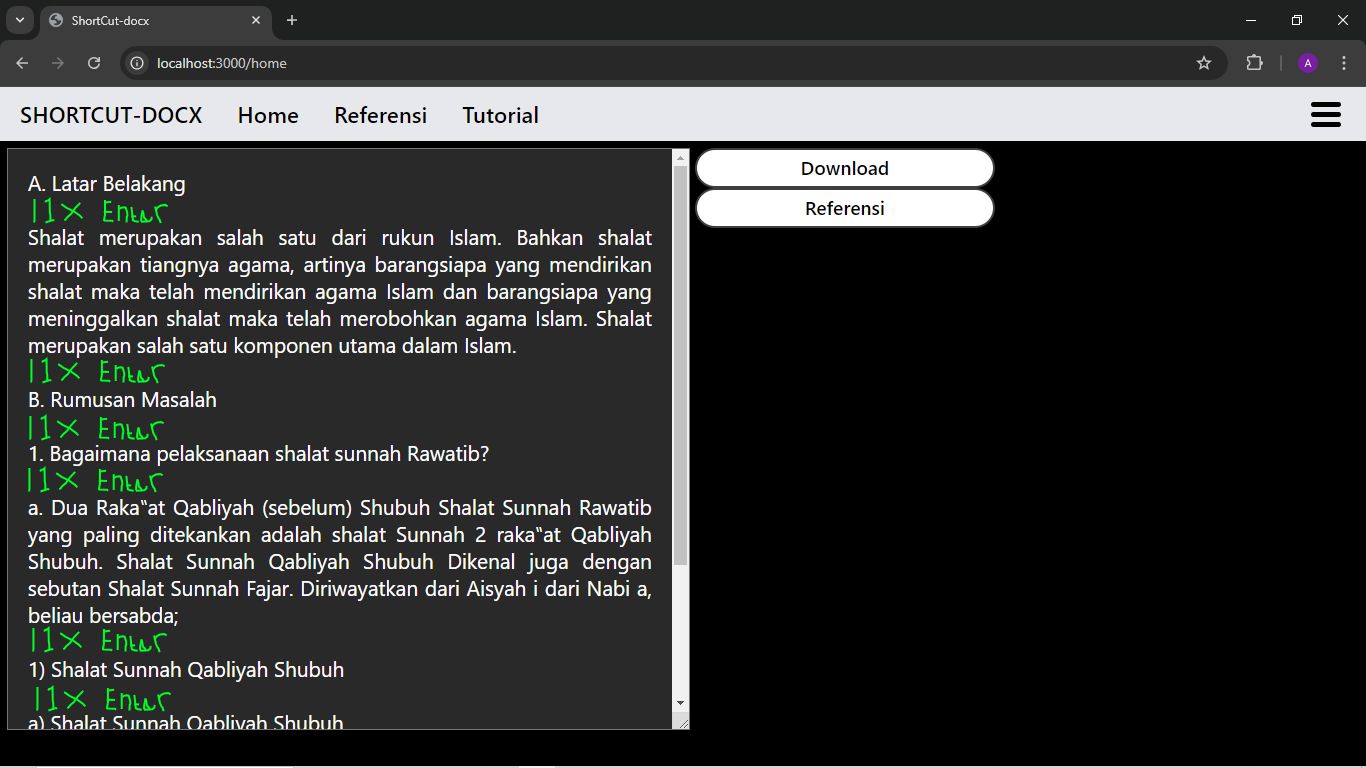Click '1. Bagaimana pelaksanaan shalat sunnah Rawatib?'
Screen dimensions: 1366x768
coord(258,454)
